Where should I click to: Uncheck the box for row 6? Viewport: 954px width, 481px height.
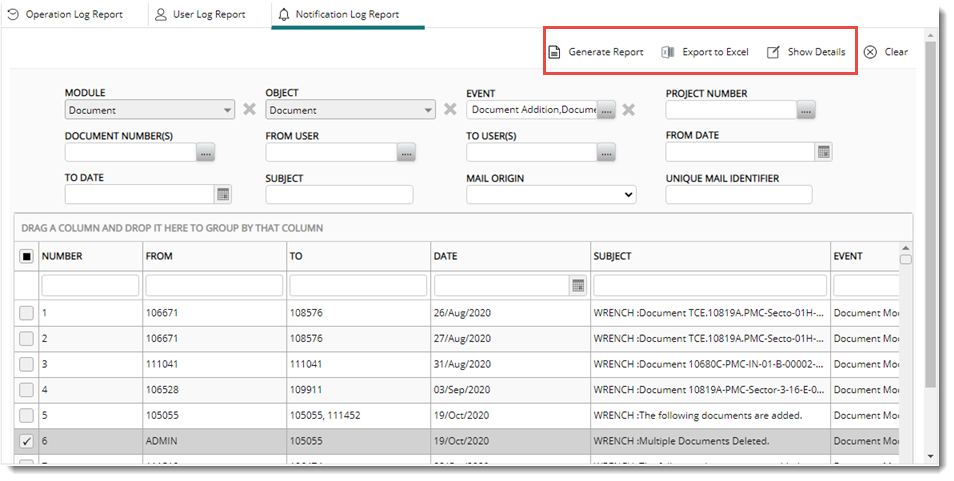(x=26, y=441)
